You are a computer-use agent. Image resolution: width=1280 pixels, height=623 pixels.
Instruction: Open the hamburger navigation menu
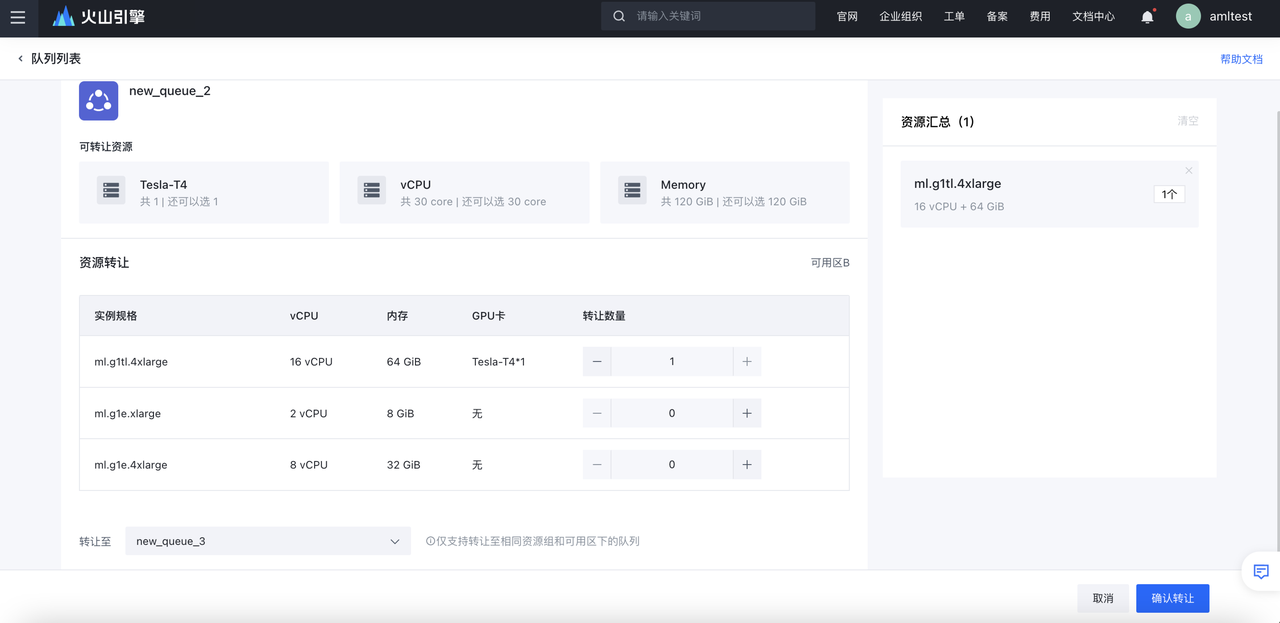click(x=18, y=17)
